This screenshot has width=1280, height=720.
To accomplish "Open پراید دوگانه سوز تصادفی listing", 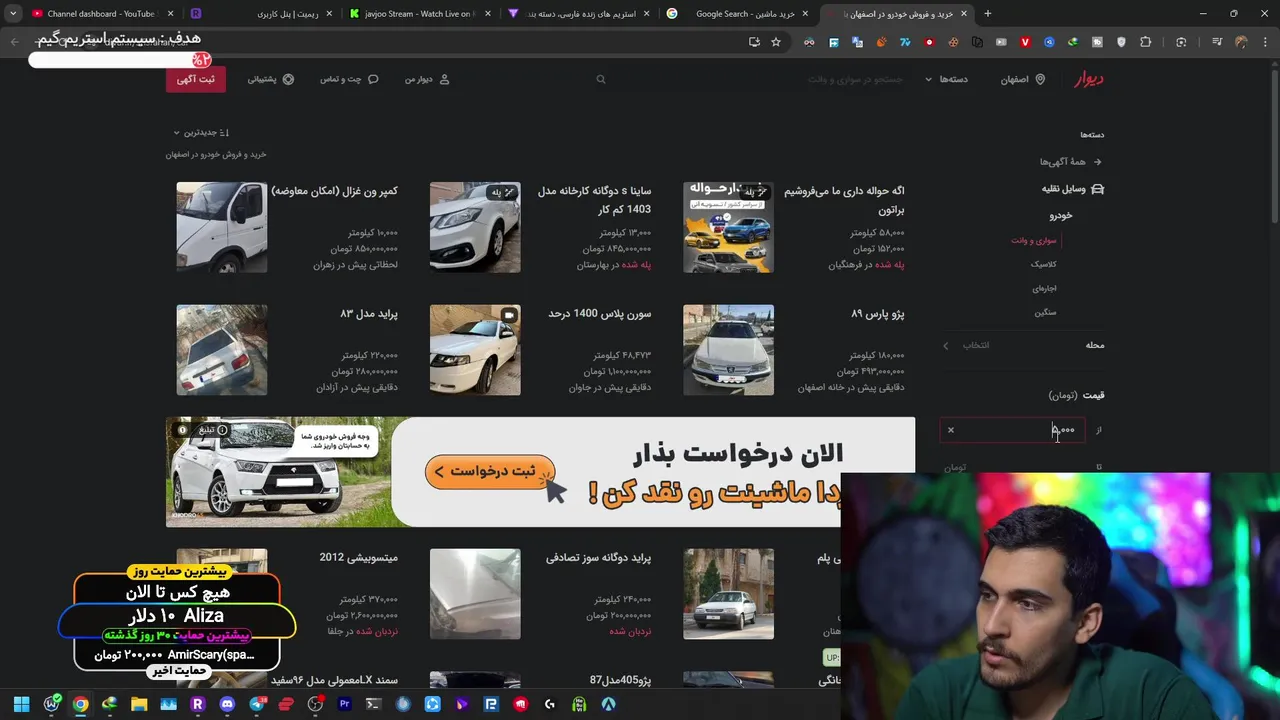I will 540,594.
